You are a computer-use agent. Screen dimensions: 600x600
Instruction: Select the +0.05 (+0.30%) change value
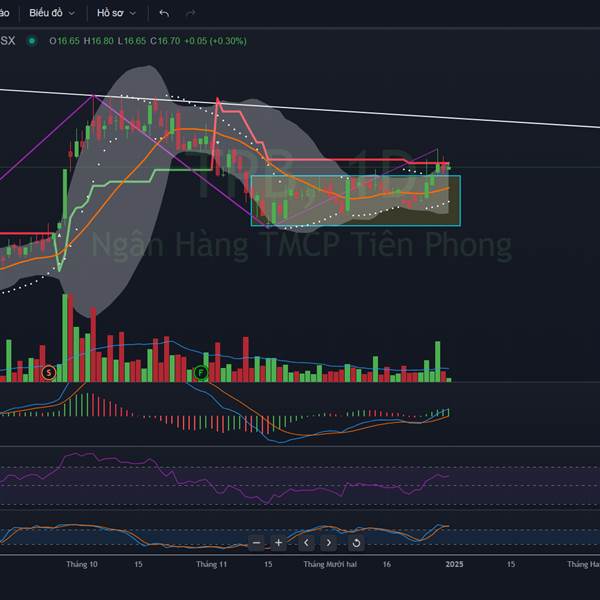point(215,41)
